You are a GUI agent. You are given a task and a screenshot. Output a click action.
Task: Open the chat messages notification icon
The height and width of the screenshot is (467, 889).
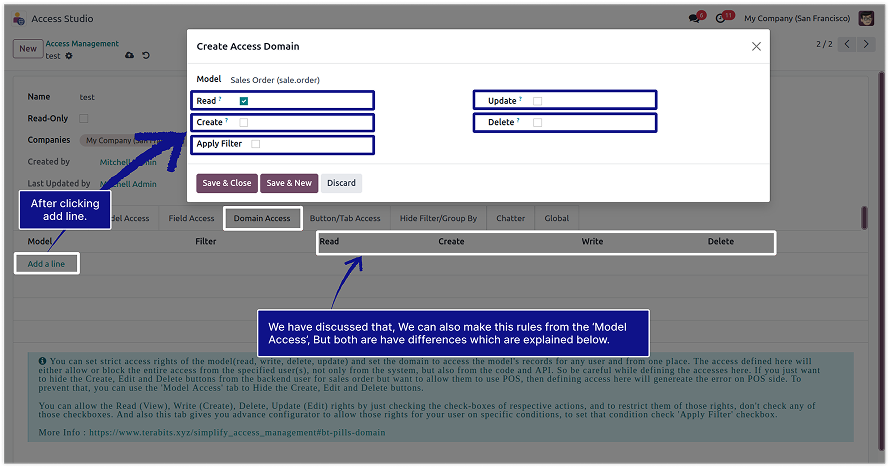pos(695,18)
